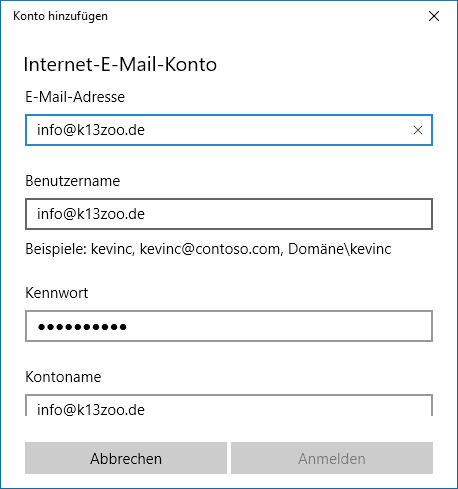The image size is (458, 489).
Task: Click the Kennwort field label
Action: (x=57, y=293)
